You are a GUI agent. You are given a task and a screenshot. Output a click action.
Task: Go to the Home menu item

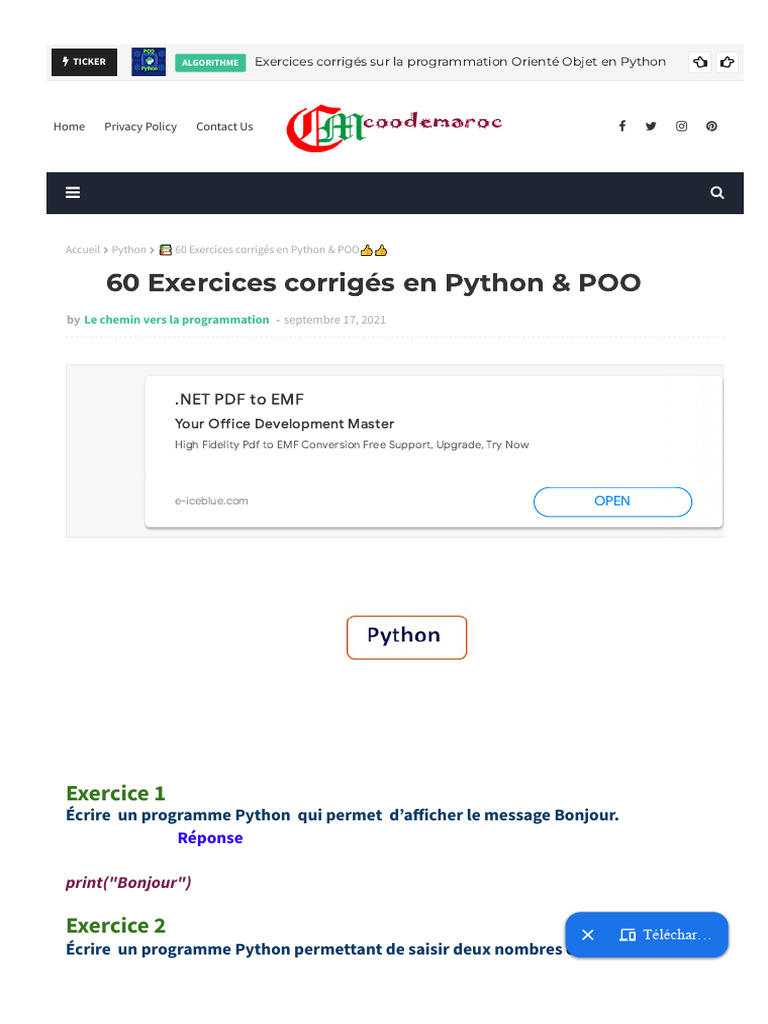click(x=69, y=127)
